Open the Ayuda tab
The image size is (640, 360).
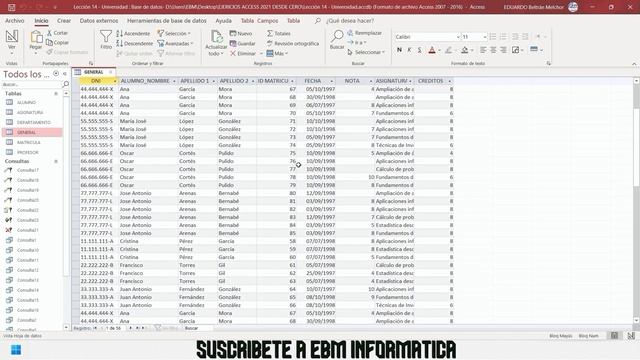[223, 20]
